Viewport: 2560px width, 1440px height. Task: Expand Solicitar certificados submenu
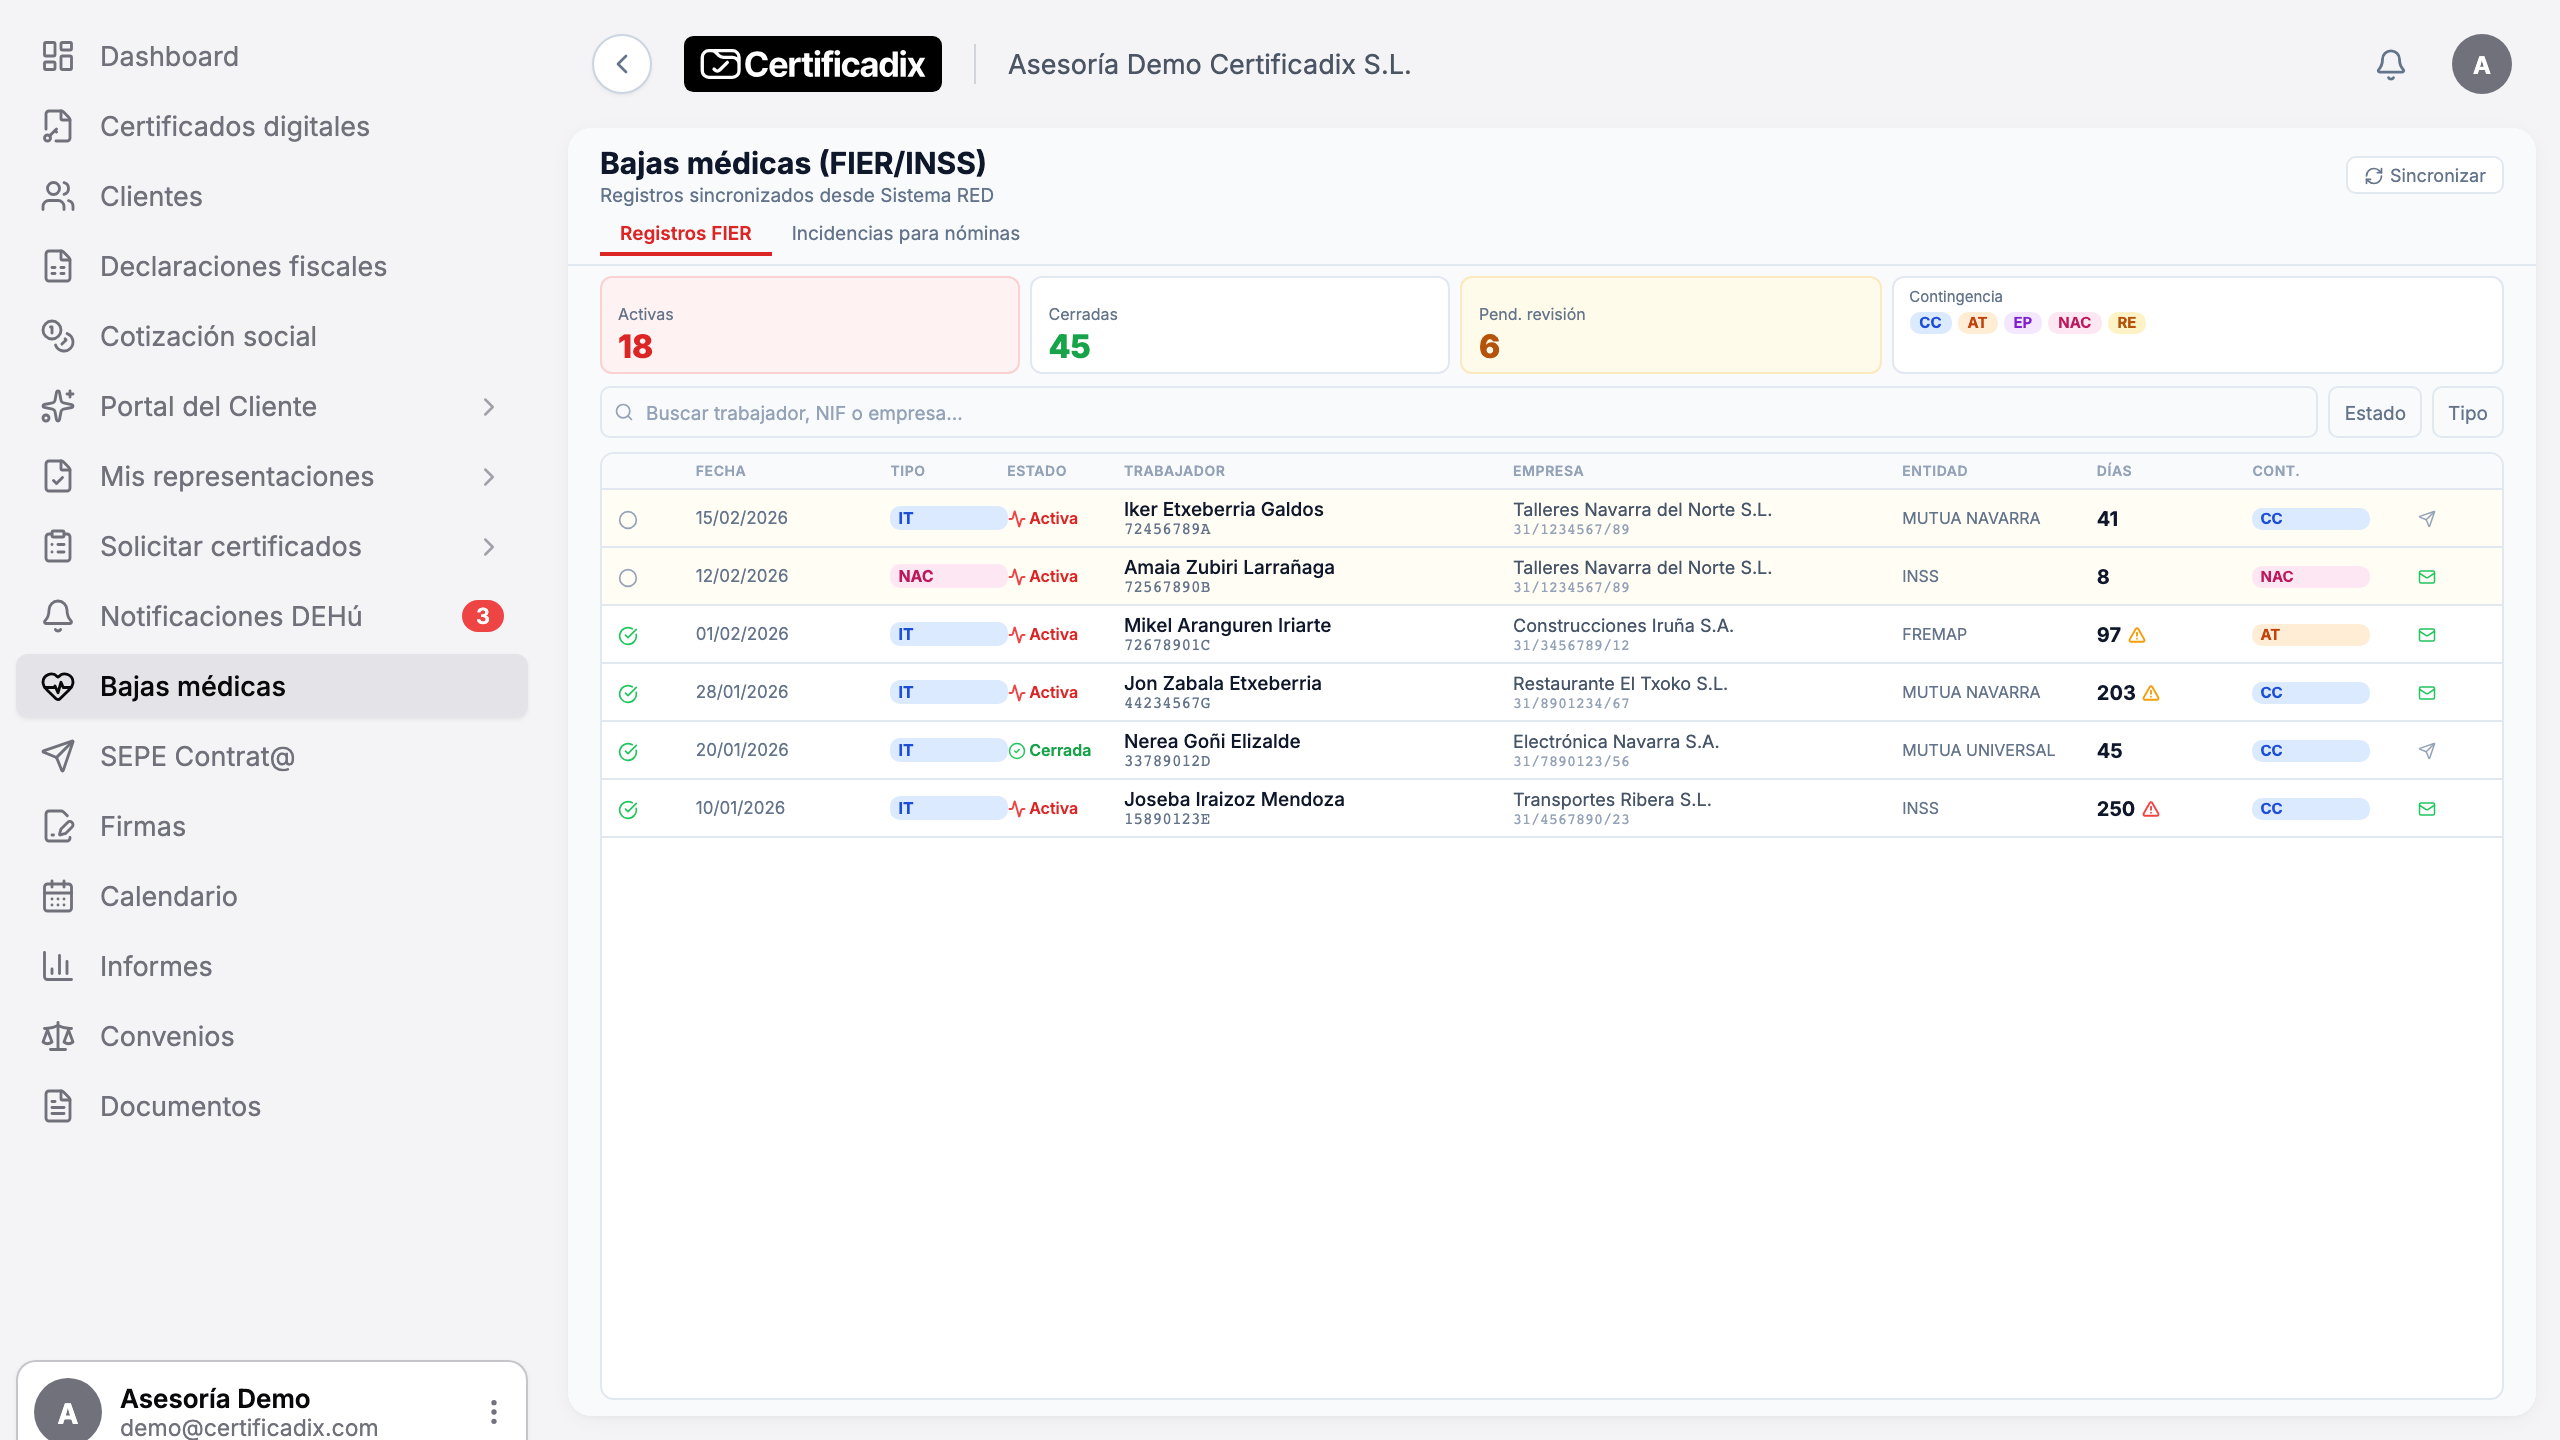tap(489, 547)
